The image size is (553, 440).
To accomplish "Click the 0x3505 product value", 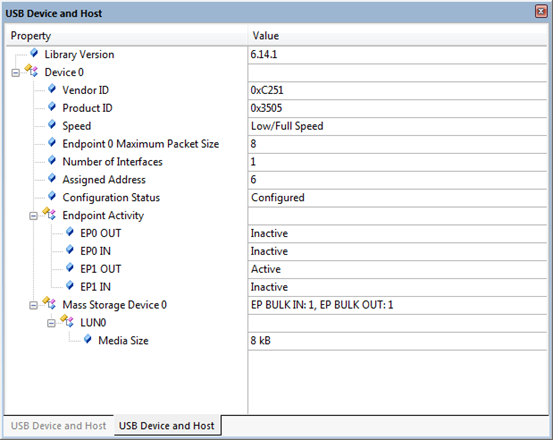I will [x=266, y=108].
